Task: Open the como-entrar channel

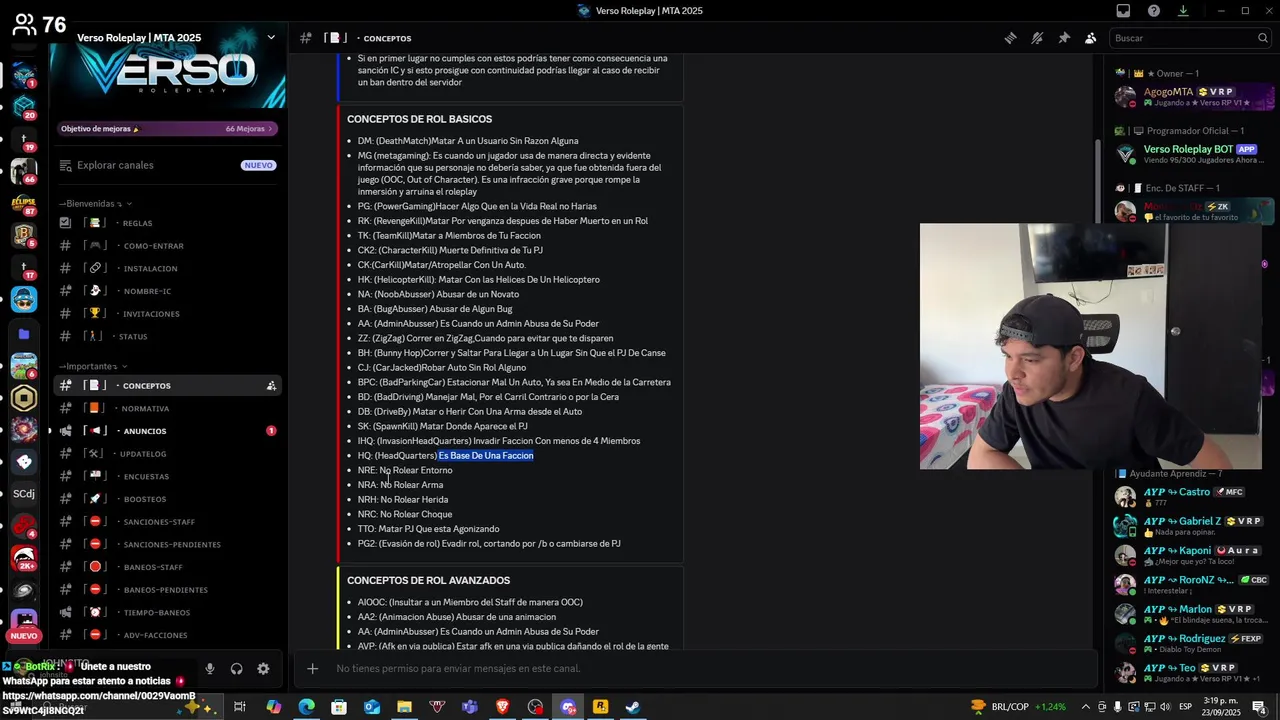Action: click(x=167, y=246)
